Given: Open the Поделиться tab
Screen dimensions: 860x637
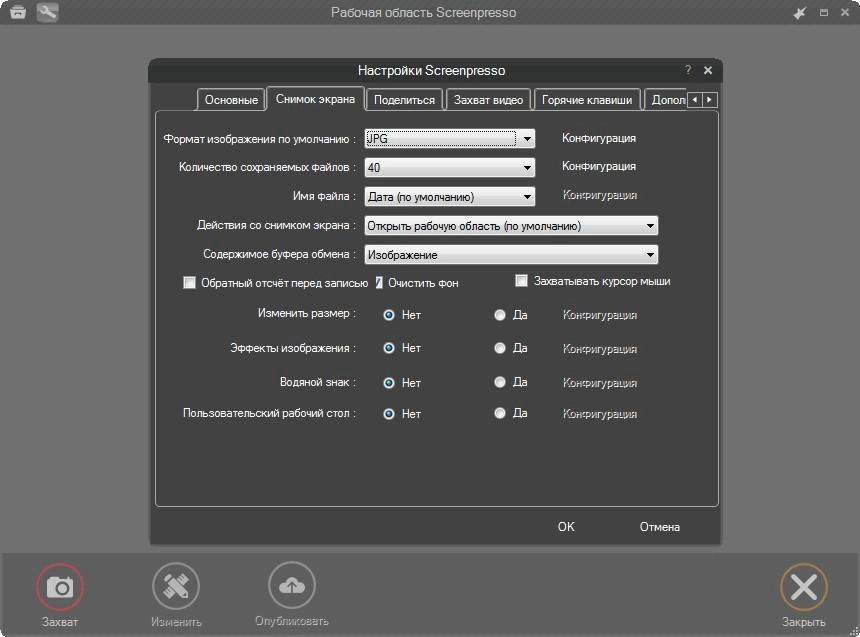Looking at the screenshot, I should pyautogui.click(x=404, y=100).
